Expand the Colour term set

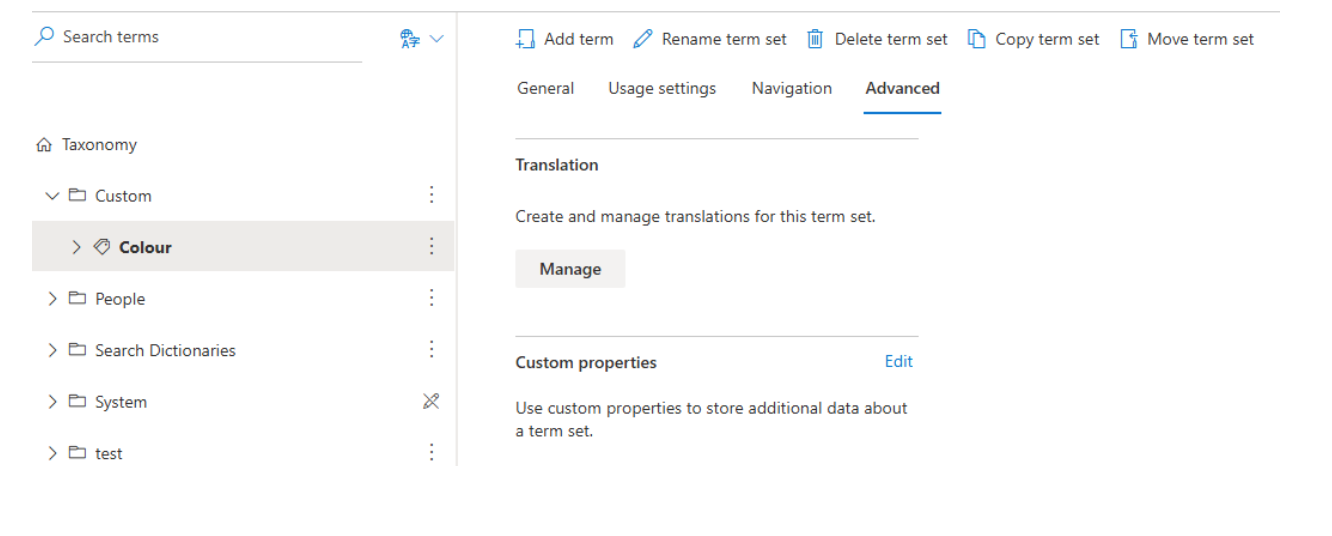(76, 247)
